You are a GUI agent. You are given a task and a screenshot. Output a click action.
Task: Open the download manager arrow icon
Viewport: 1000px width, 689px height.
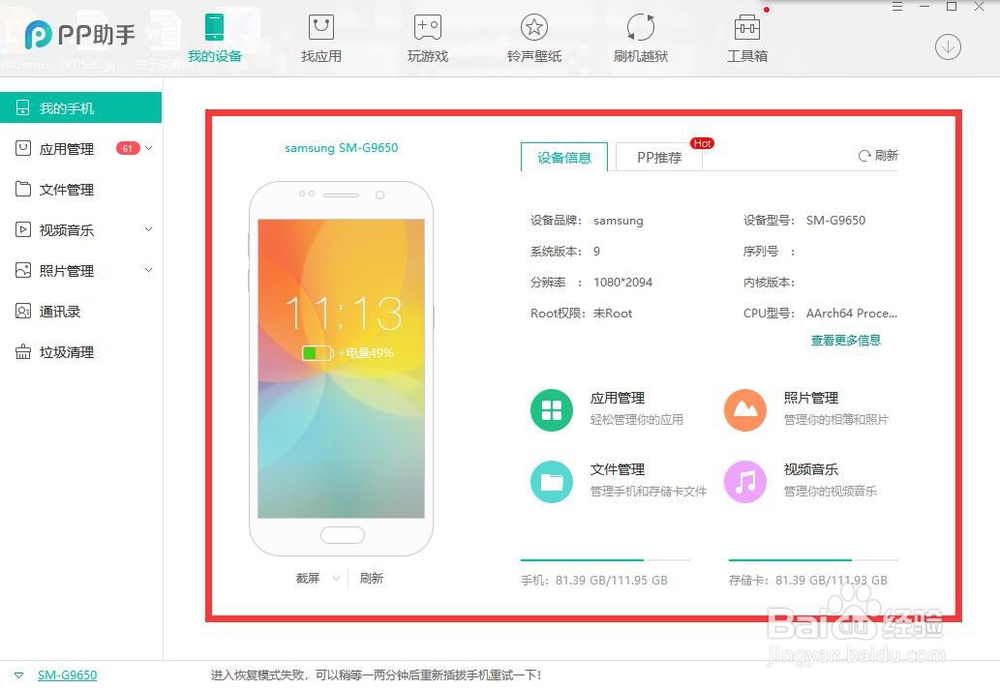tap(948, 47)
